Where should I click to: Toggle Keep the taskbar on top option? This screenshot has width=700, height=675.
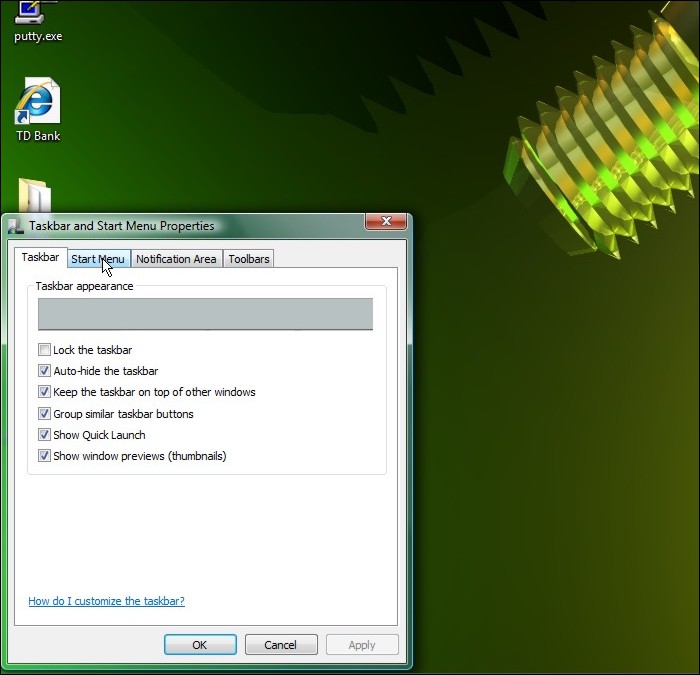click(44, 392)
